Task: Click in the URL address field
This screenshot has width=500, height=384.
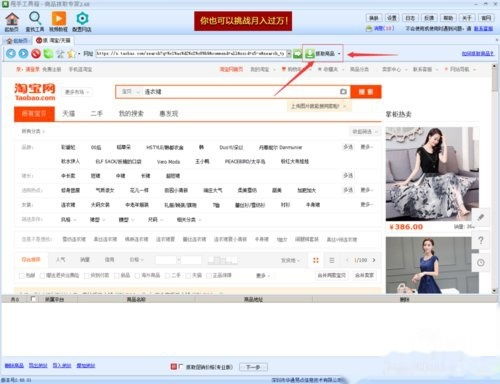Action: (x=190, y=53)
